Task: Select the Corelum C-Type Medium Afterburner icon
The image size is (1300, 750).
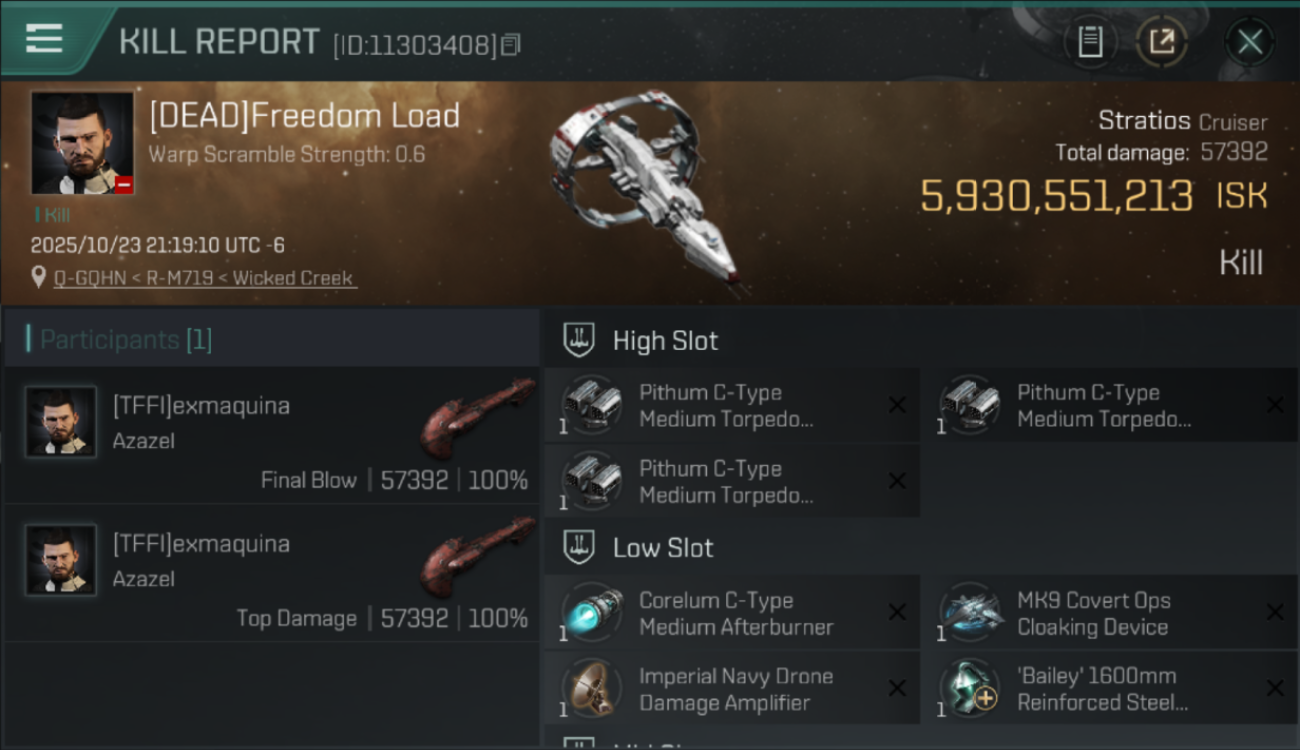Action: (592, 612)
